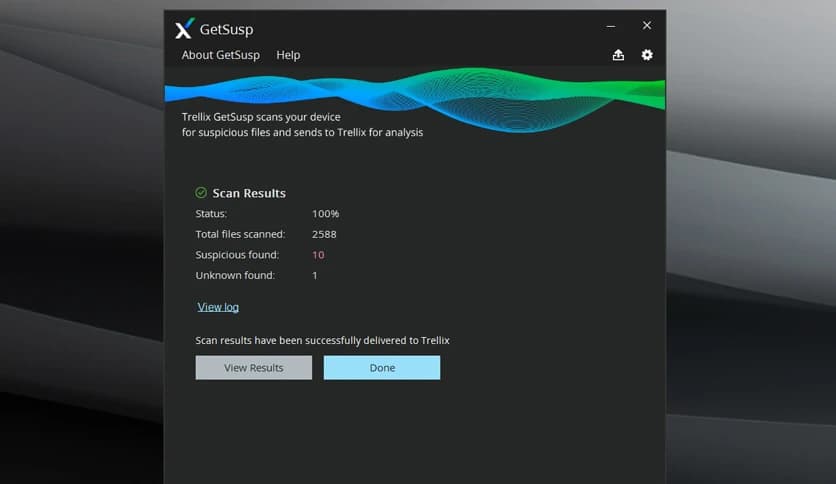Click the Done button
The width and height of the screenshot is (836, 484).
pos(382,368)
